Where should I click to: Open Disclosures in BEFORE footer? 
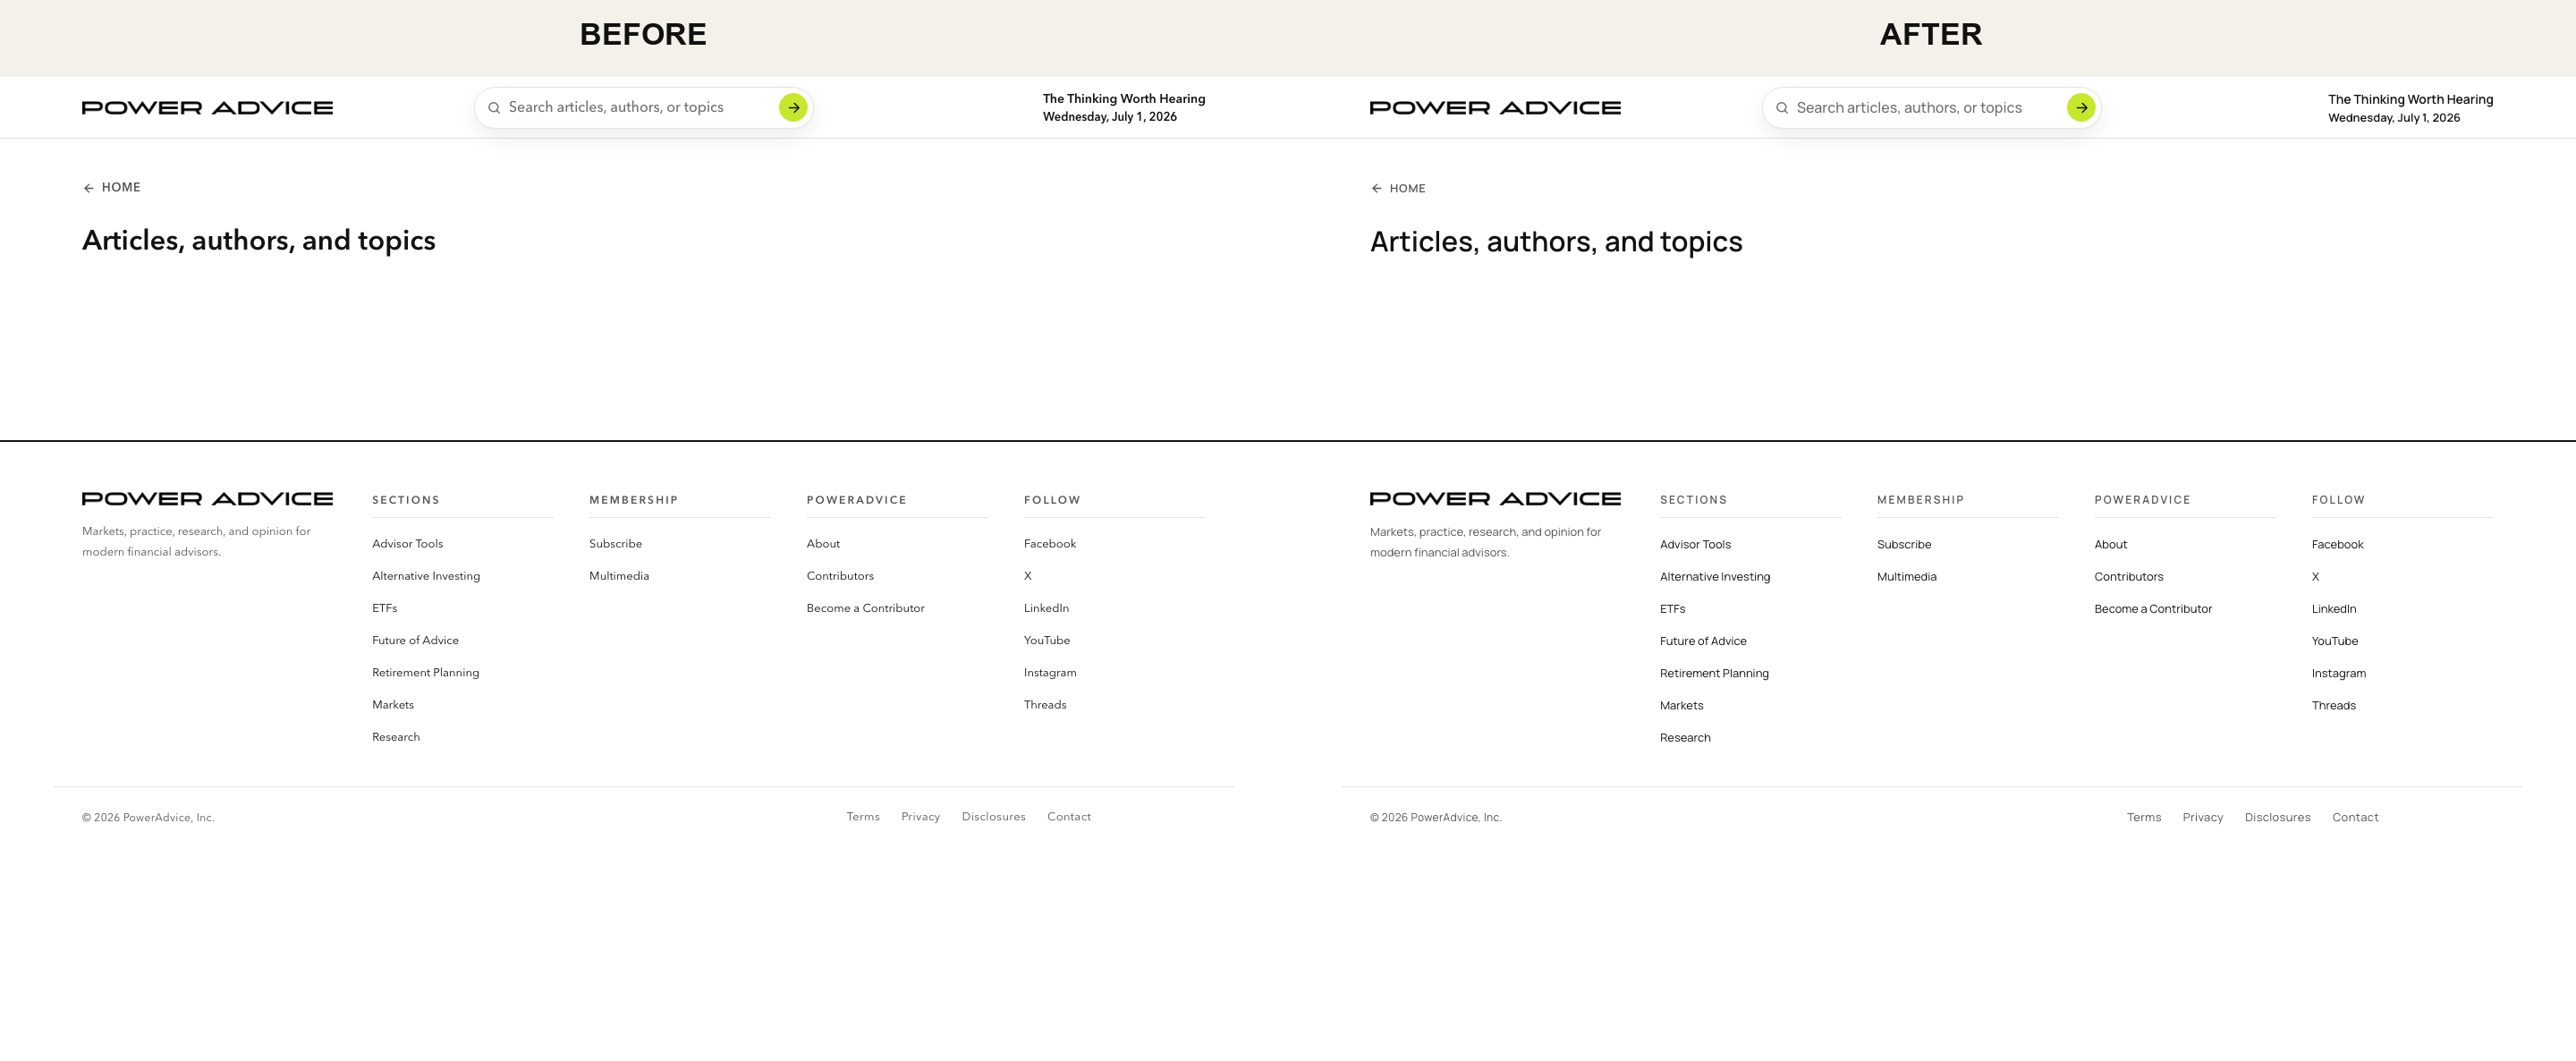coord(993,816)
